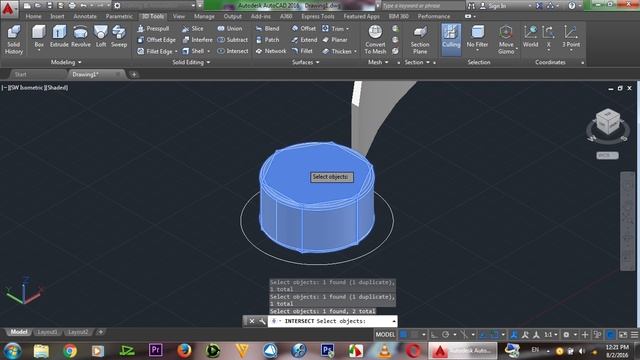
Task: Switch to the Layout1 tab
Action: [47, 332]
